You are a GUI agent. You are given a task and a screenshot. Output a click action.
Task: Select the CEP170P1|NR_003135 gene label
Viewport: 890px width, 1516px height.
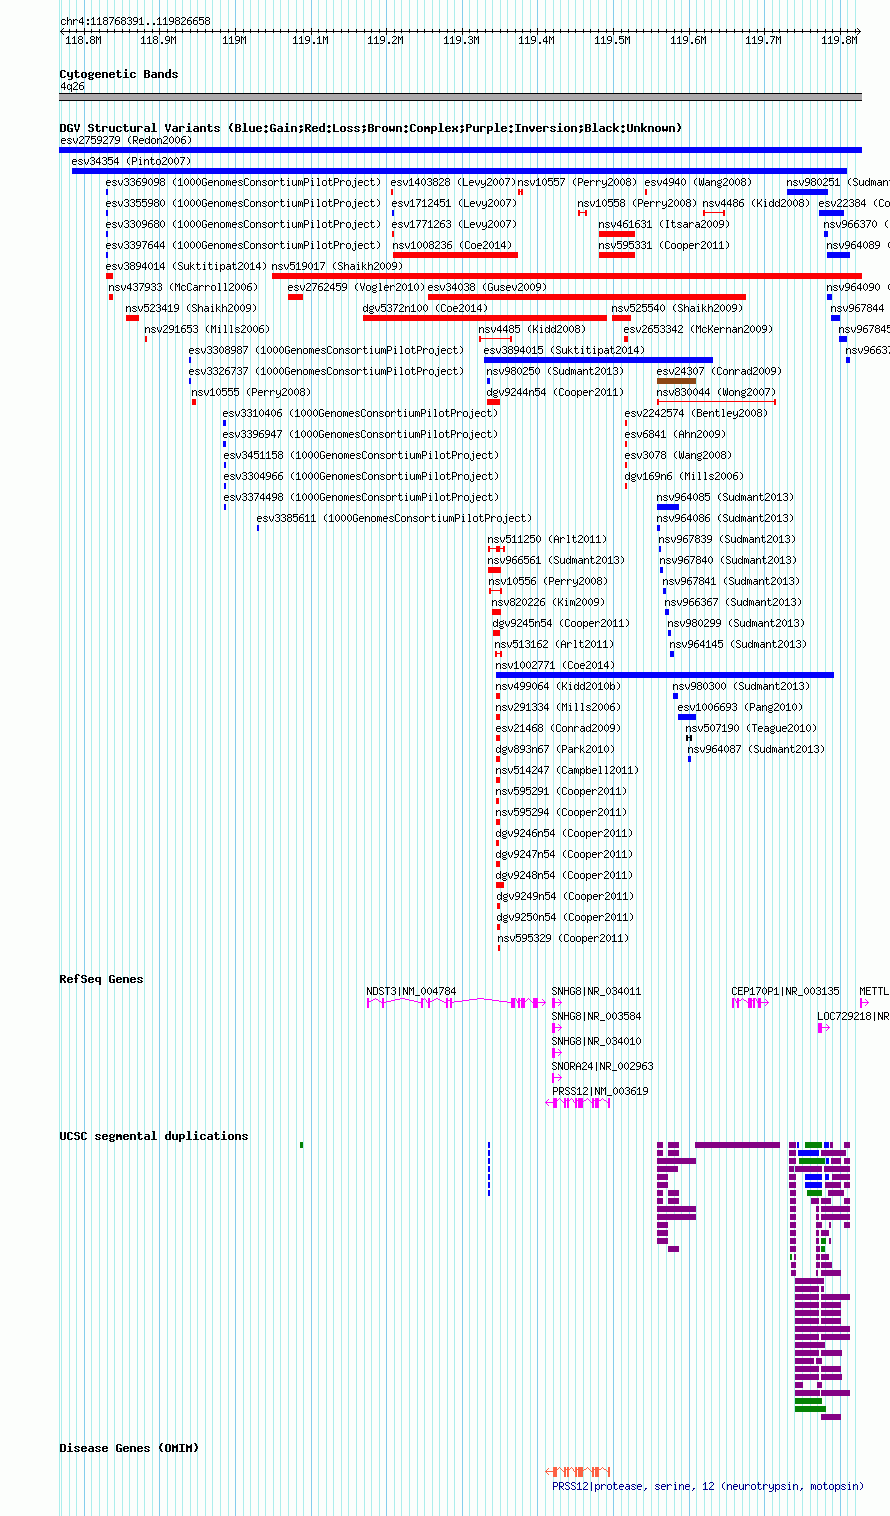(x=786, y=991)
